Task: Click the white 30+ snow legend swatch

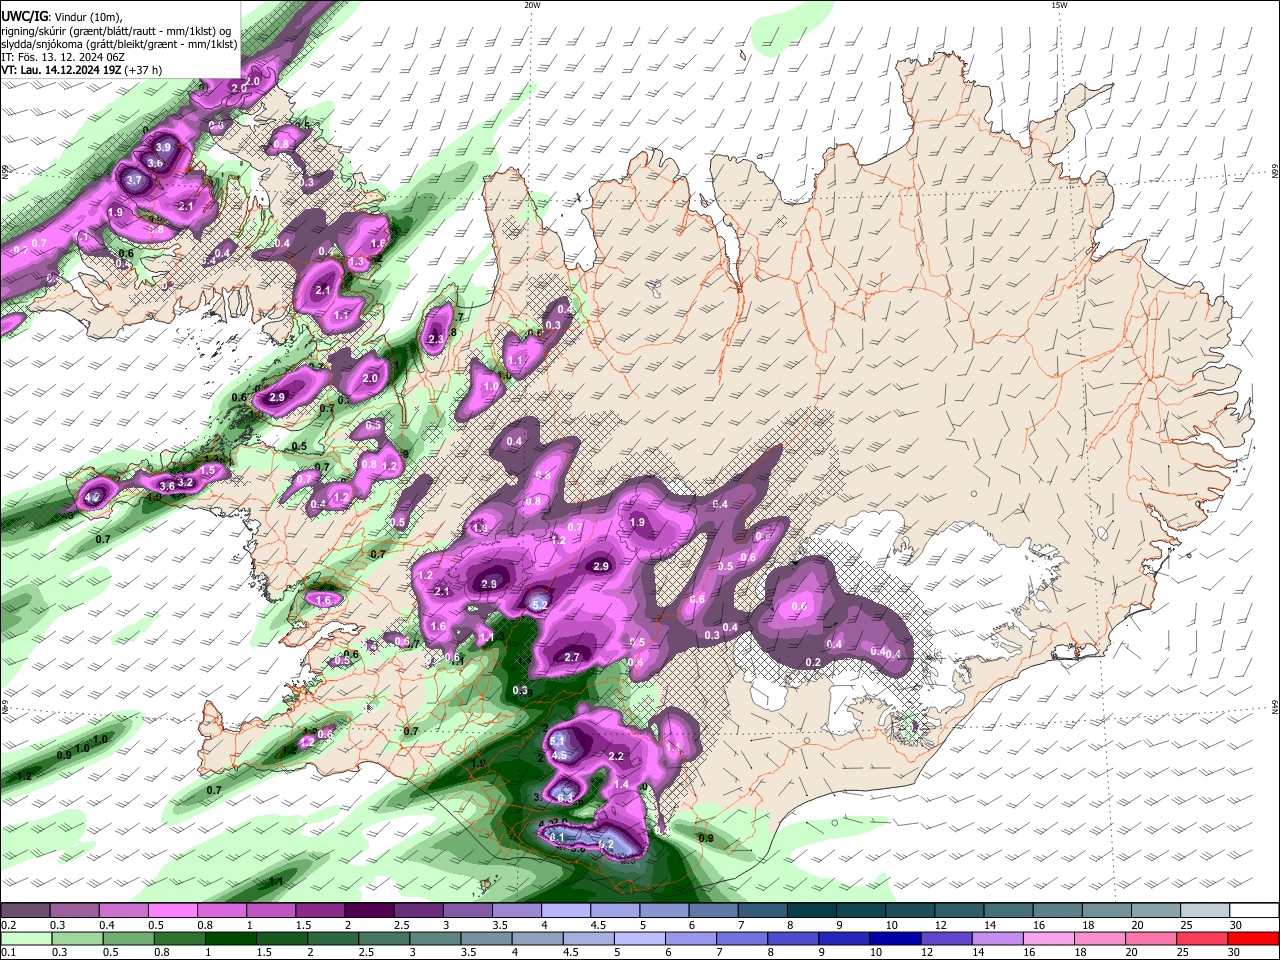Action: click(x=1253, y=911)
